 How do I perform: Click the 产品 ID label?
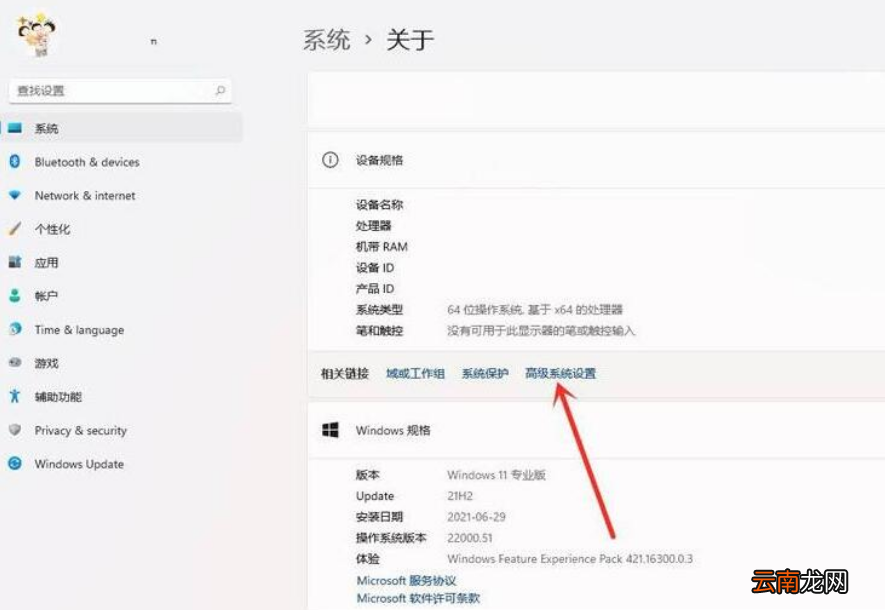[x=375, y=288]
